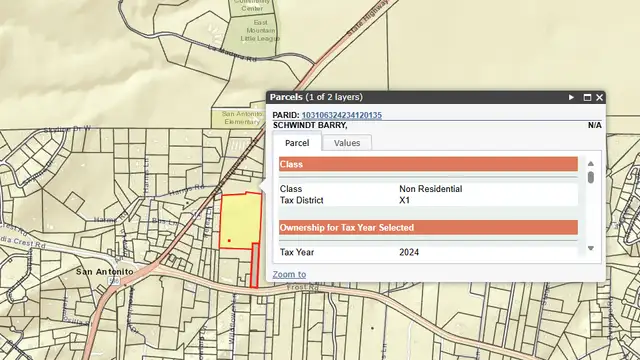
Task: Click the La Madera Rd label
Action: 233,53
